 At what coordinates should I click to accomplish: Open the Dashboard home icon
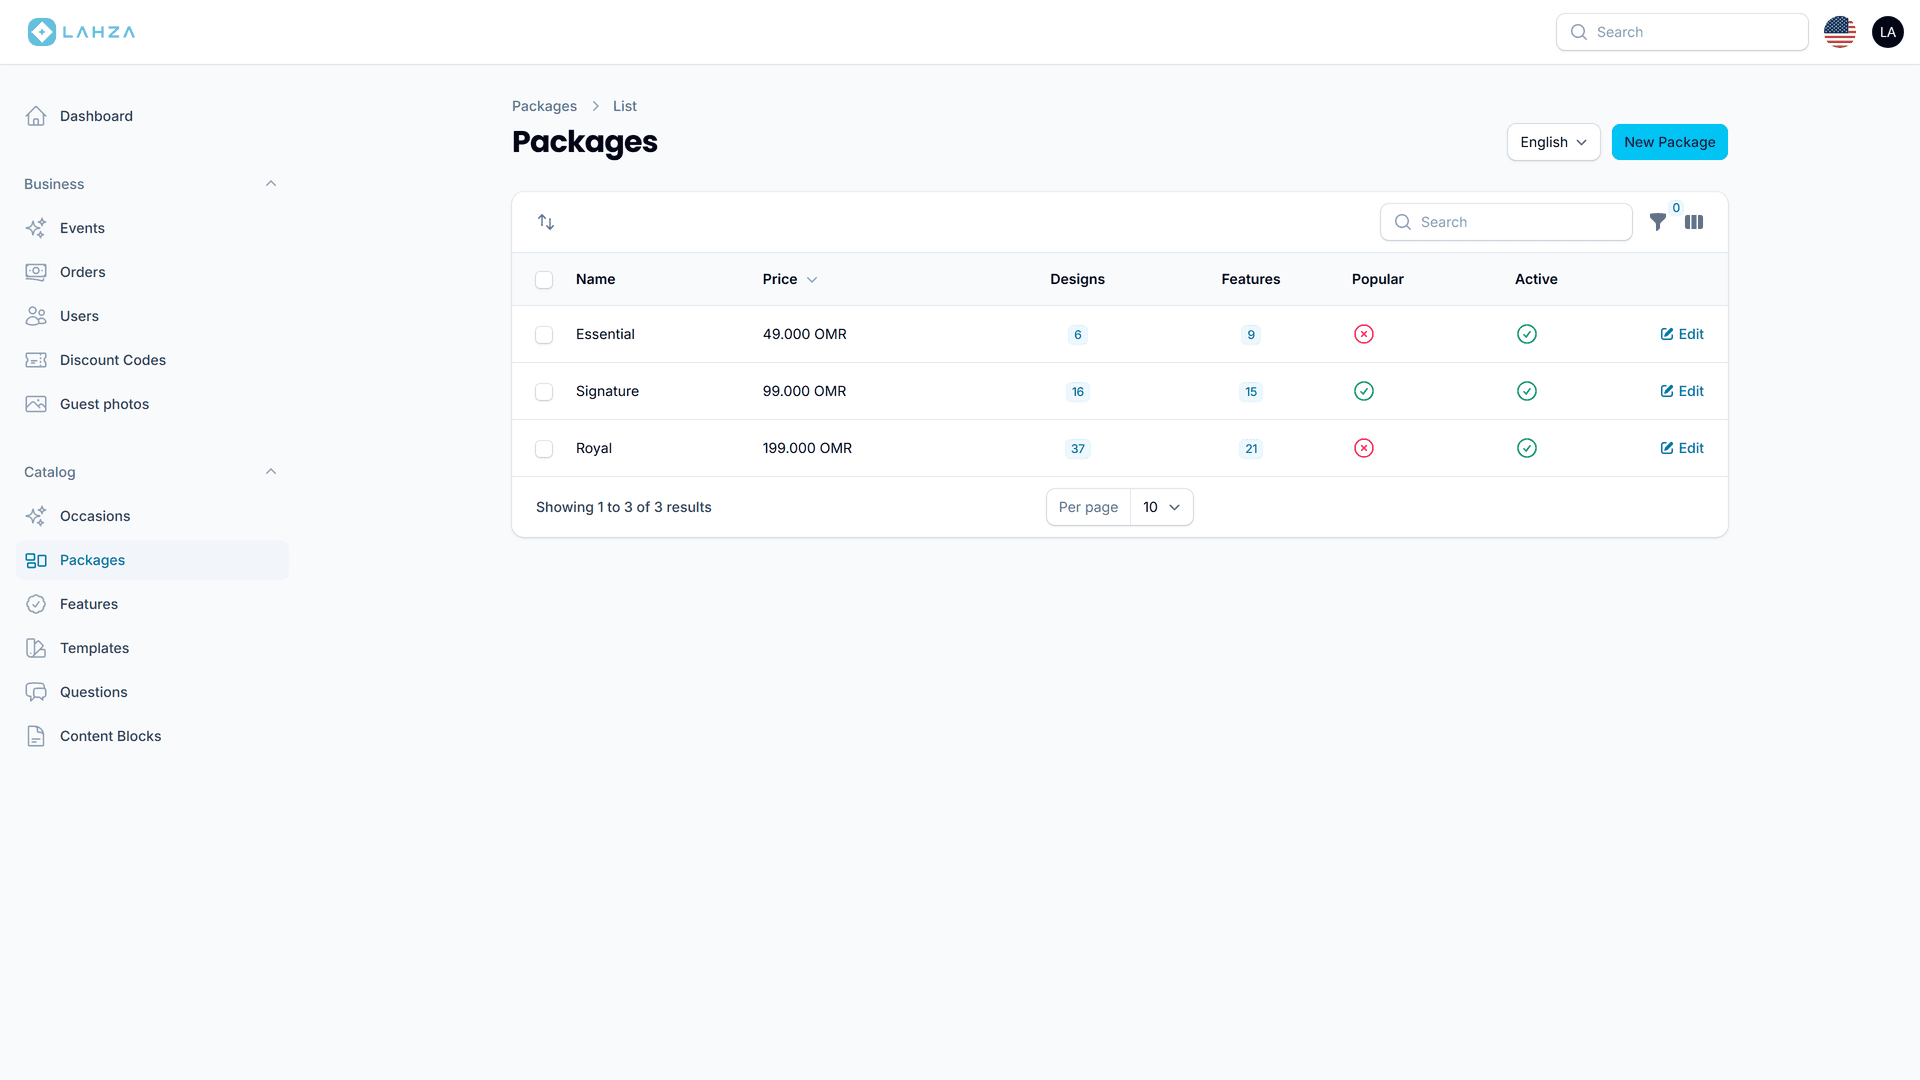tap(36, 116)
